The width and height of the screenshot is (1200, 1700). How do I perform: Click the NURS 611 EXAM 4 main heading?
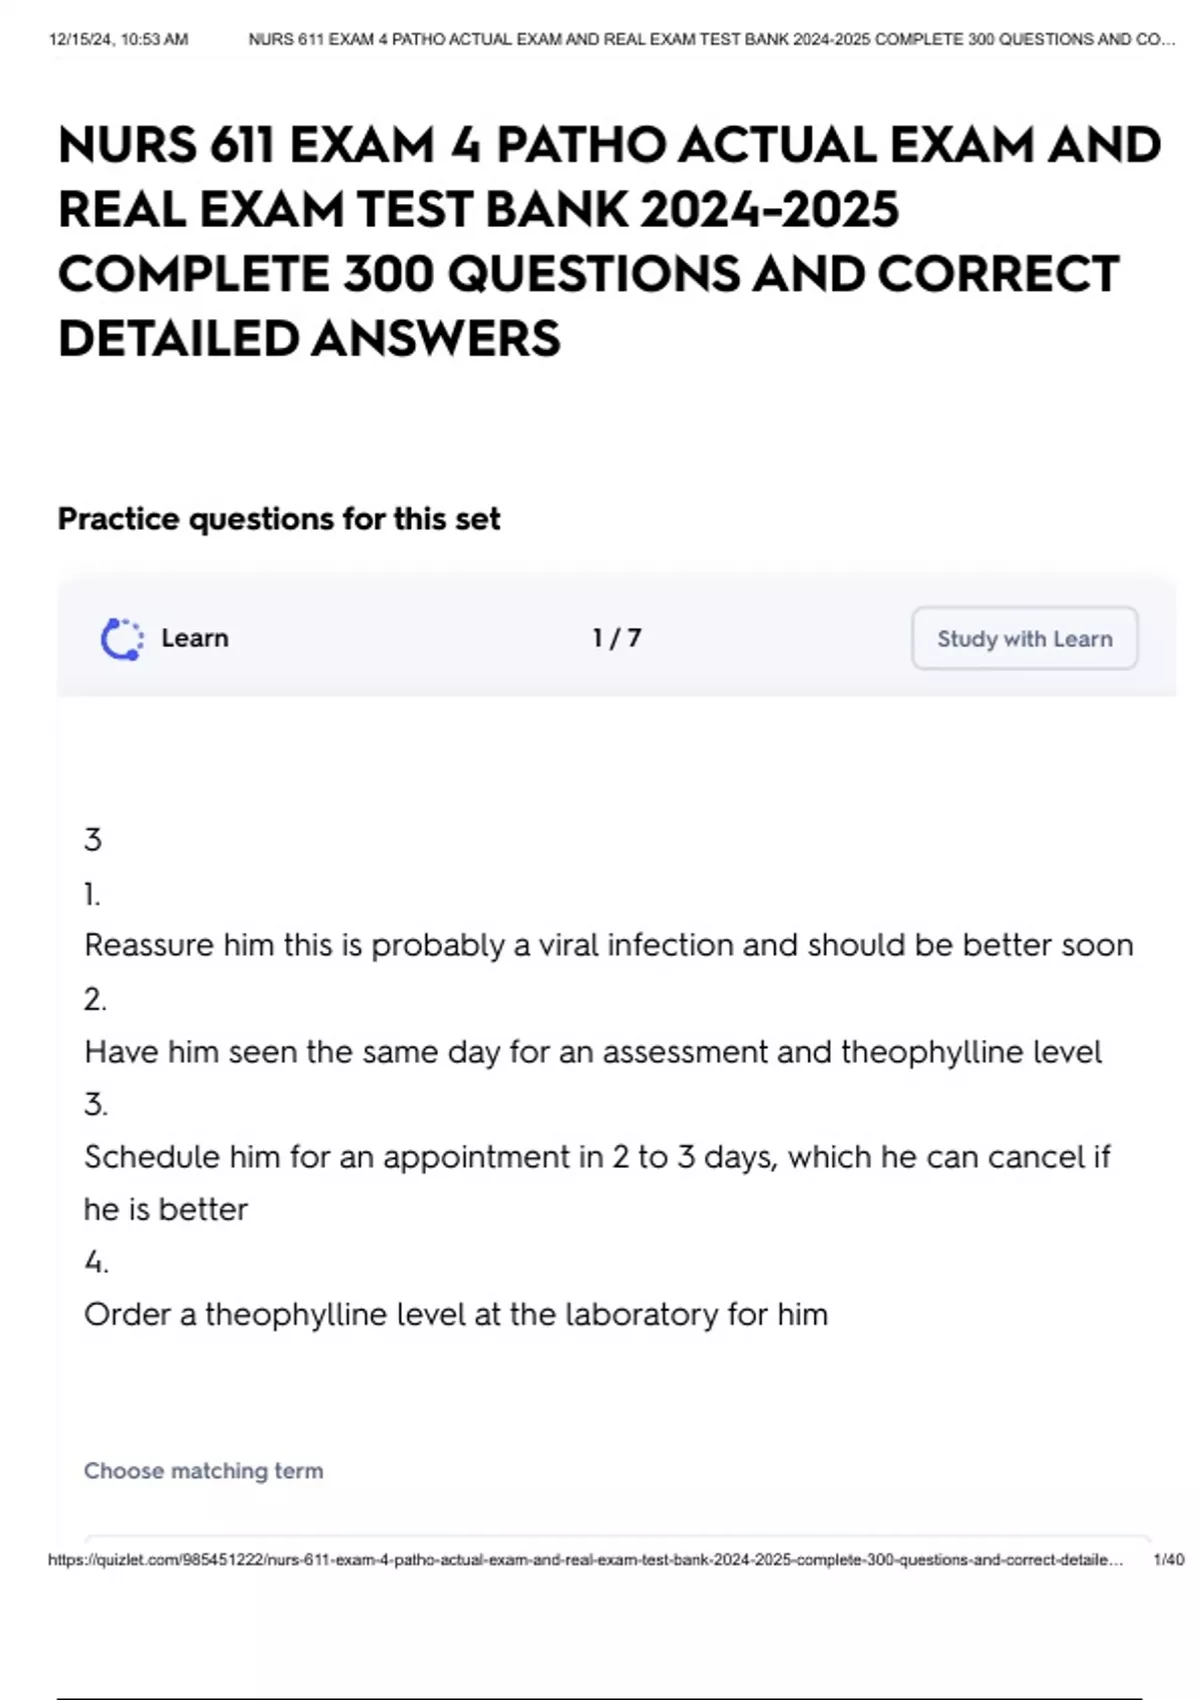pyautogui.click(x=608, y=241)
